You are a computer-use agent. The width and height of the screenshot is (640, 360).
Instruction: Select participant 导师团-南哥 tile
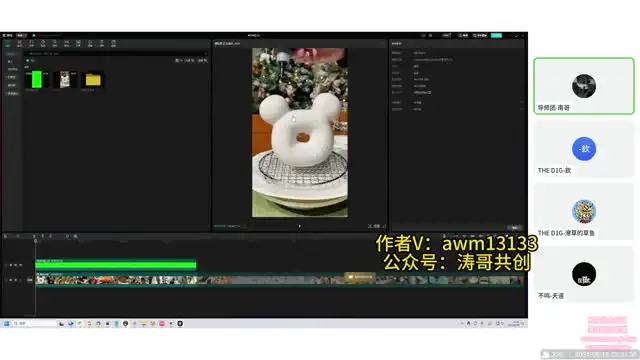tap(584, 86)
